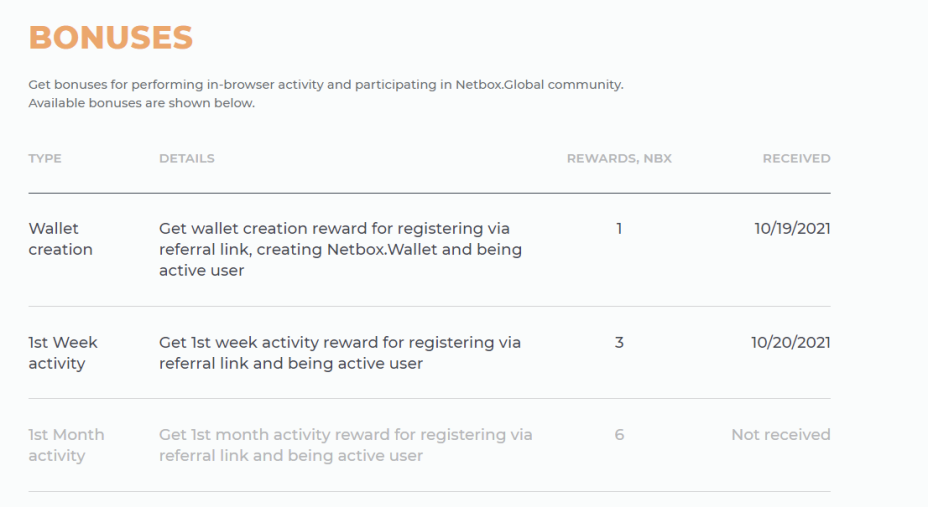
Task: Click the 1st week activity reward description
Action: [x=340, y=353]
